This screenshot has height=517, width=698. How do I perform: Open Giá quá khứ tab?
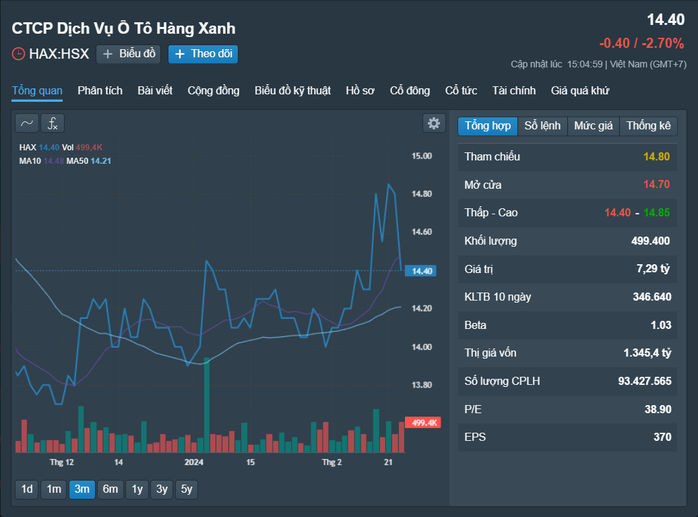pos(580,90)
